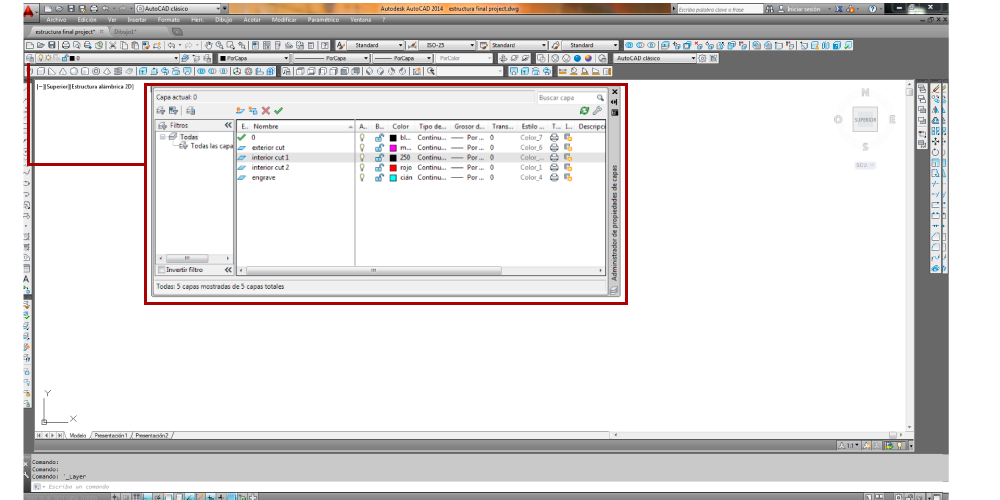Open layer states manager icon
1000x500 pixels.
(191, 111)
